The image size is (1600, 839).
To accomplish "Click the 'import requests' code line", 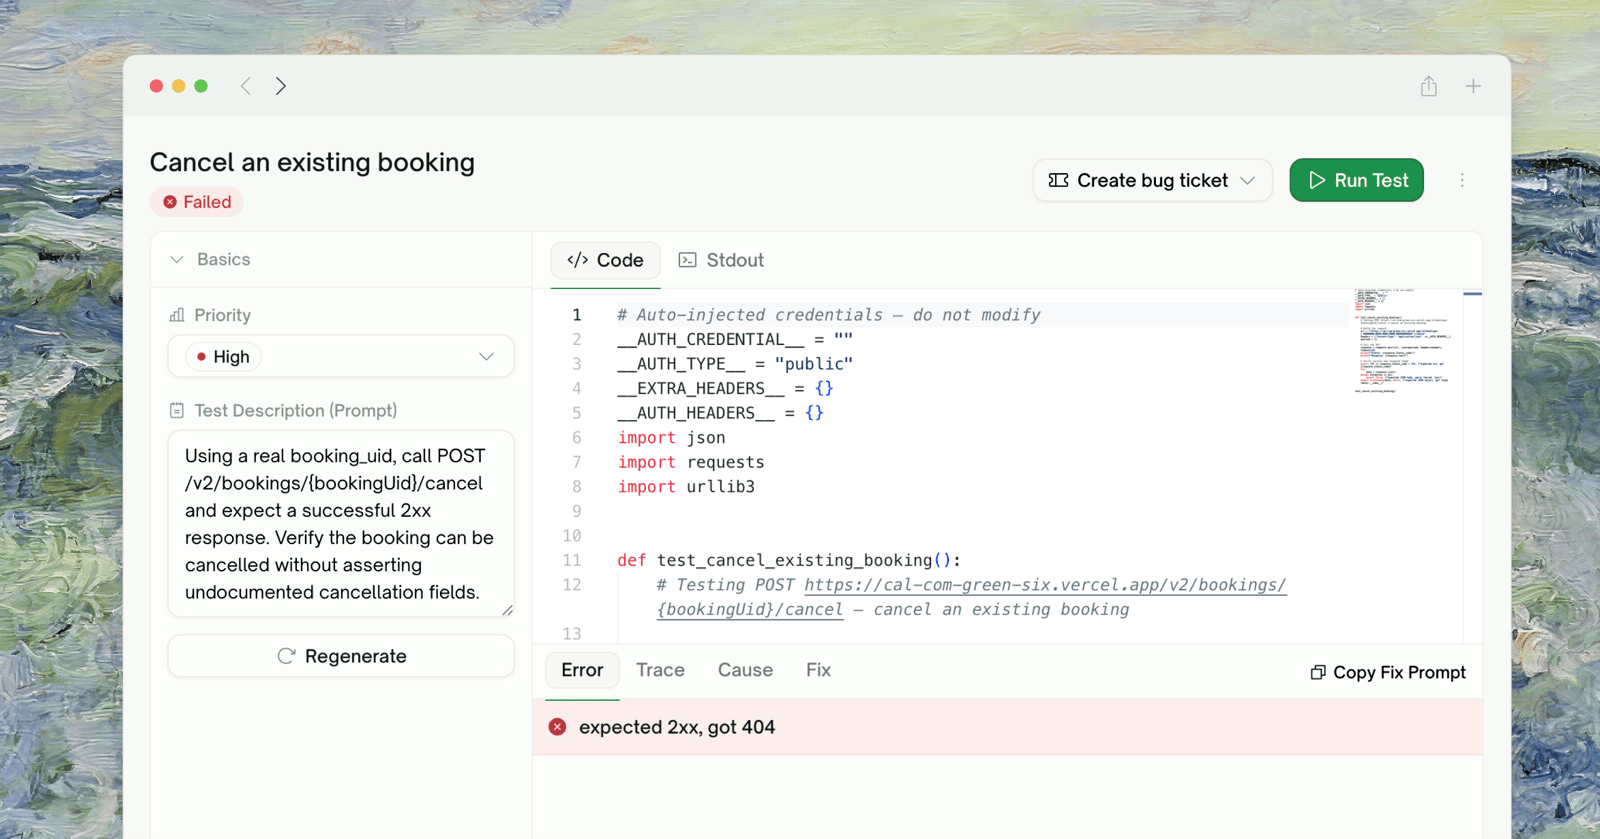I will coord(691,462).
